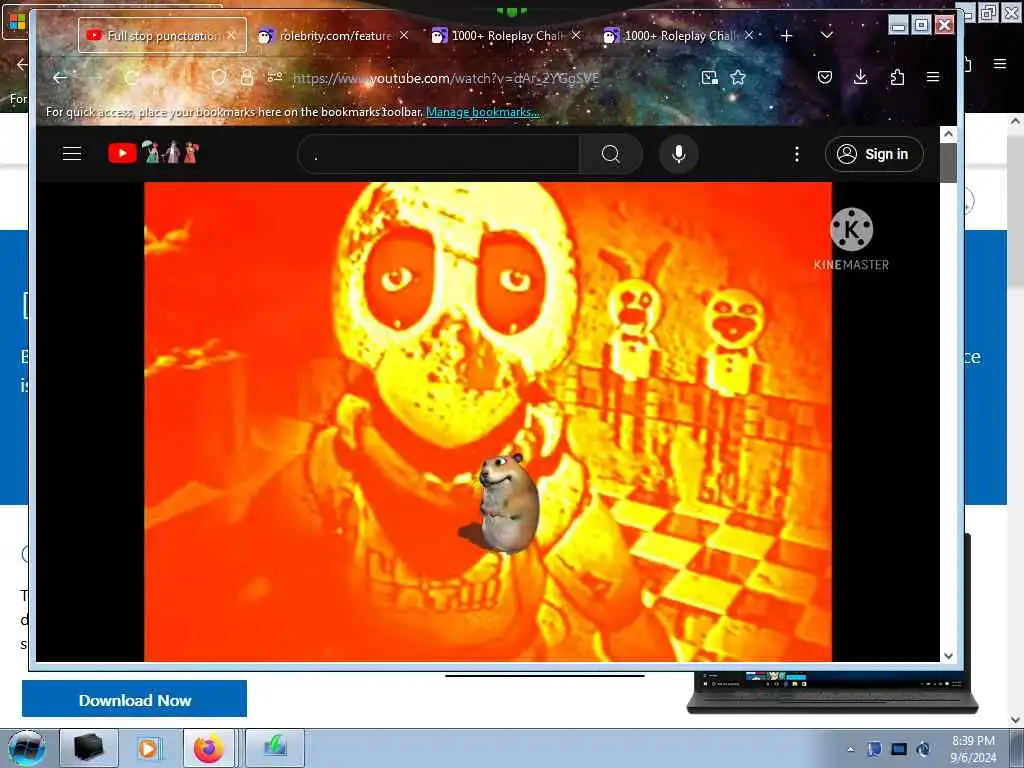The width and height of the screenshot is (1024, 768).
Task: Click the Download Now button in the background window
Action: coord(135,700)
